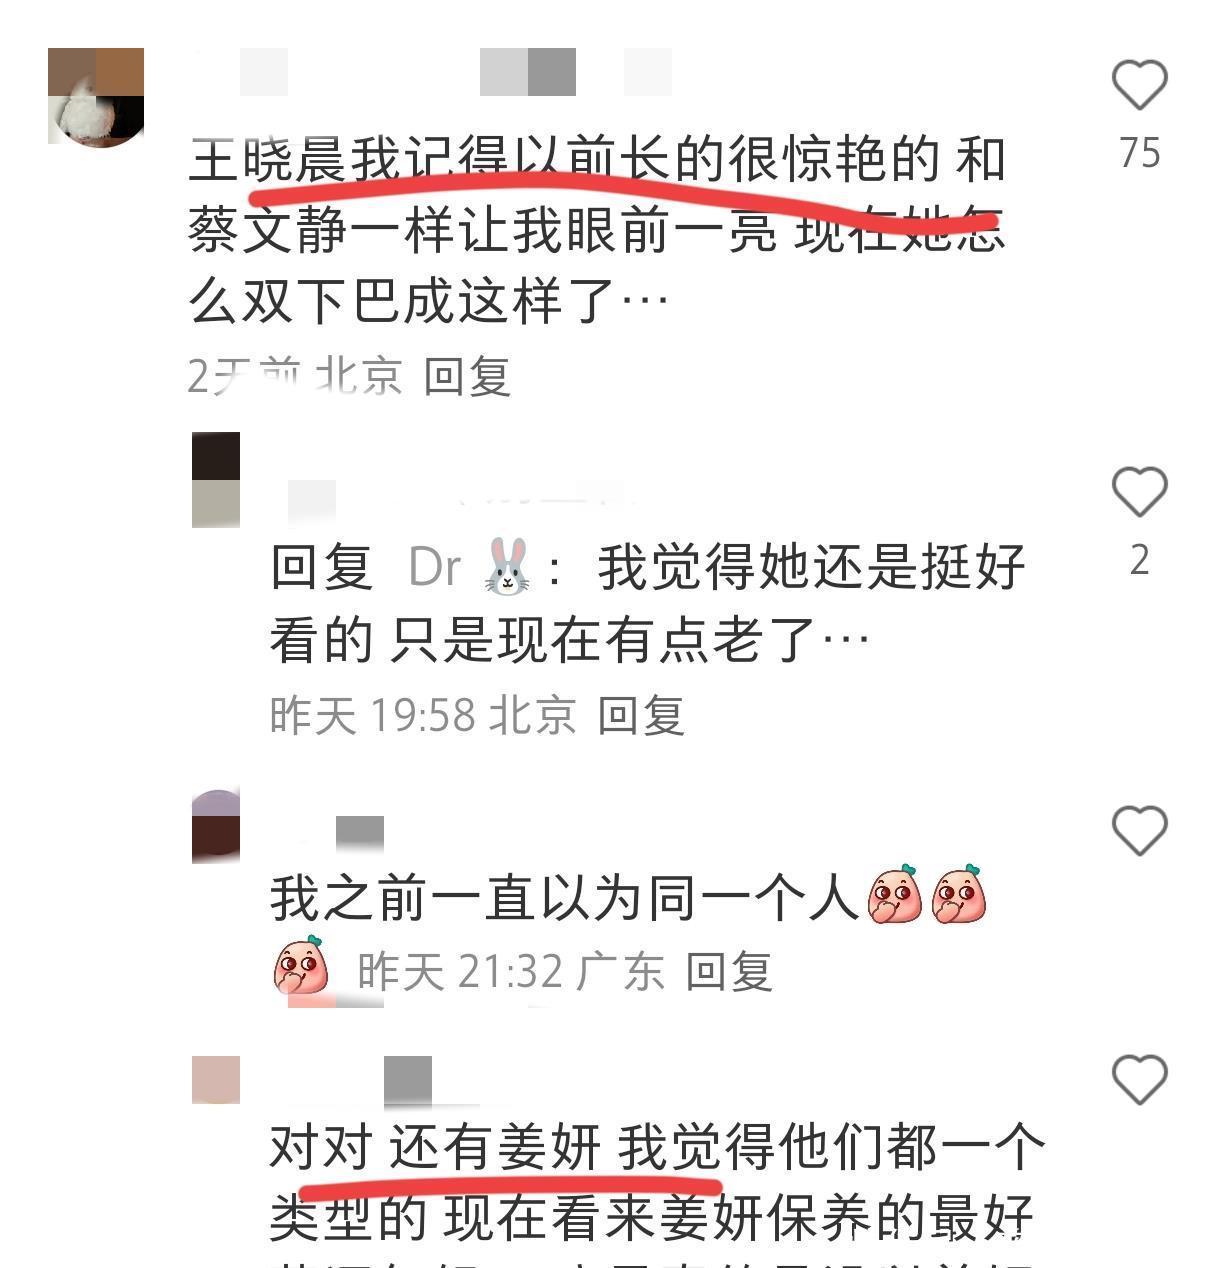Reply to the 昨天 19:58 北京 comment
Screen dimensions: 1220x1268
(641, 716)
